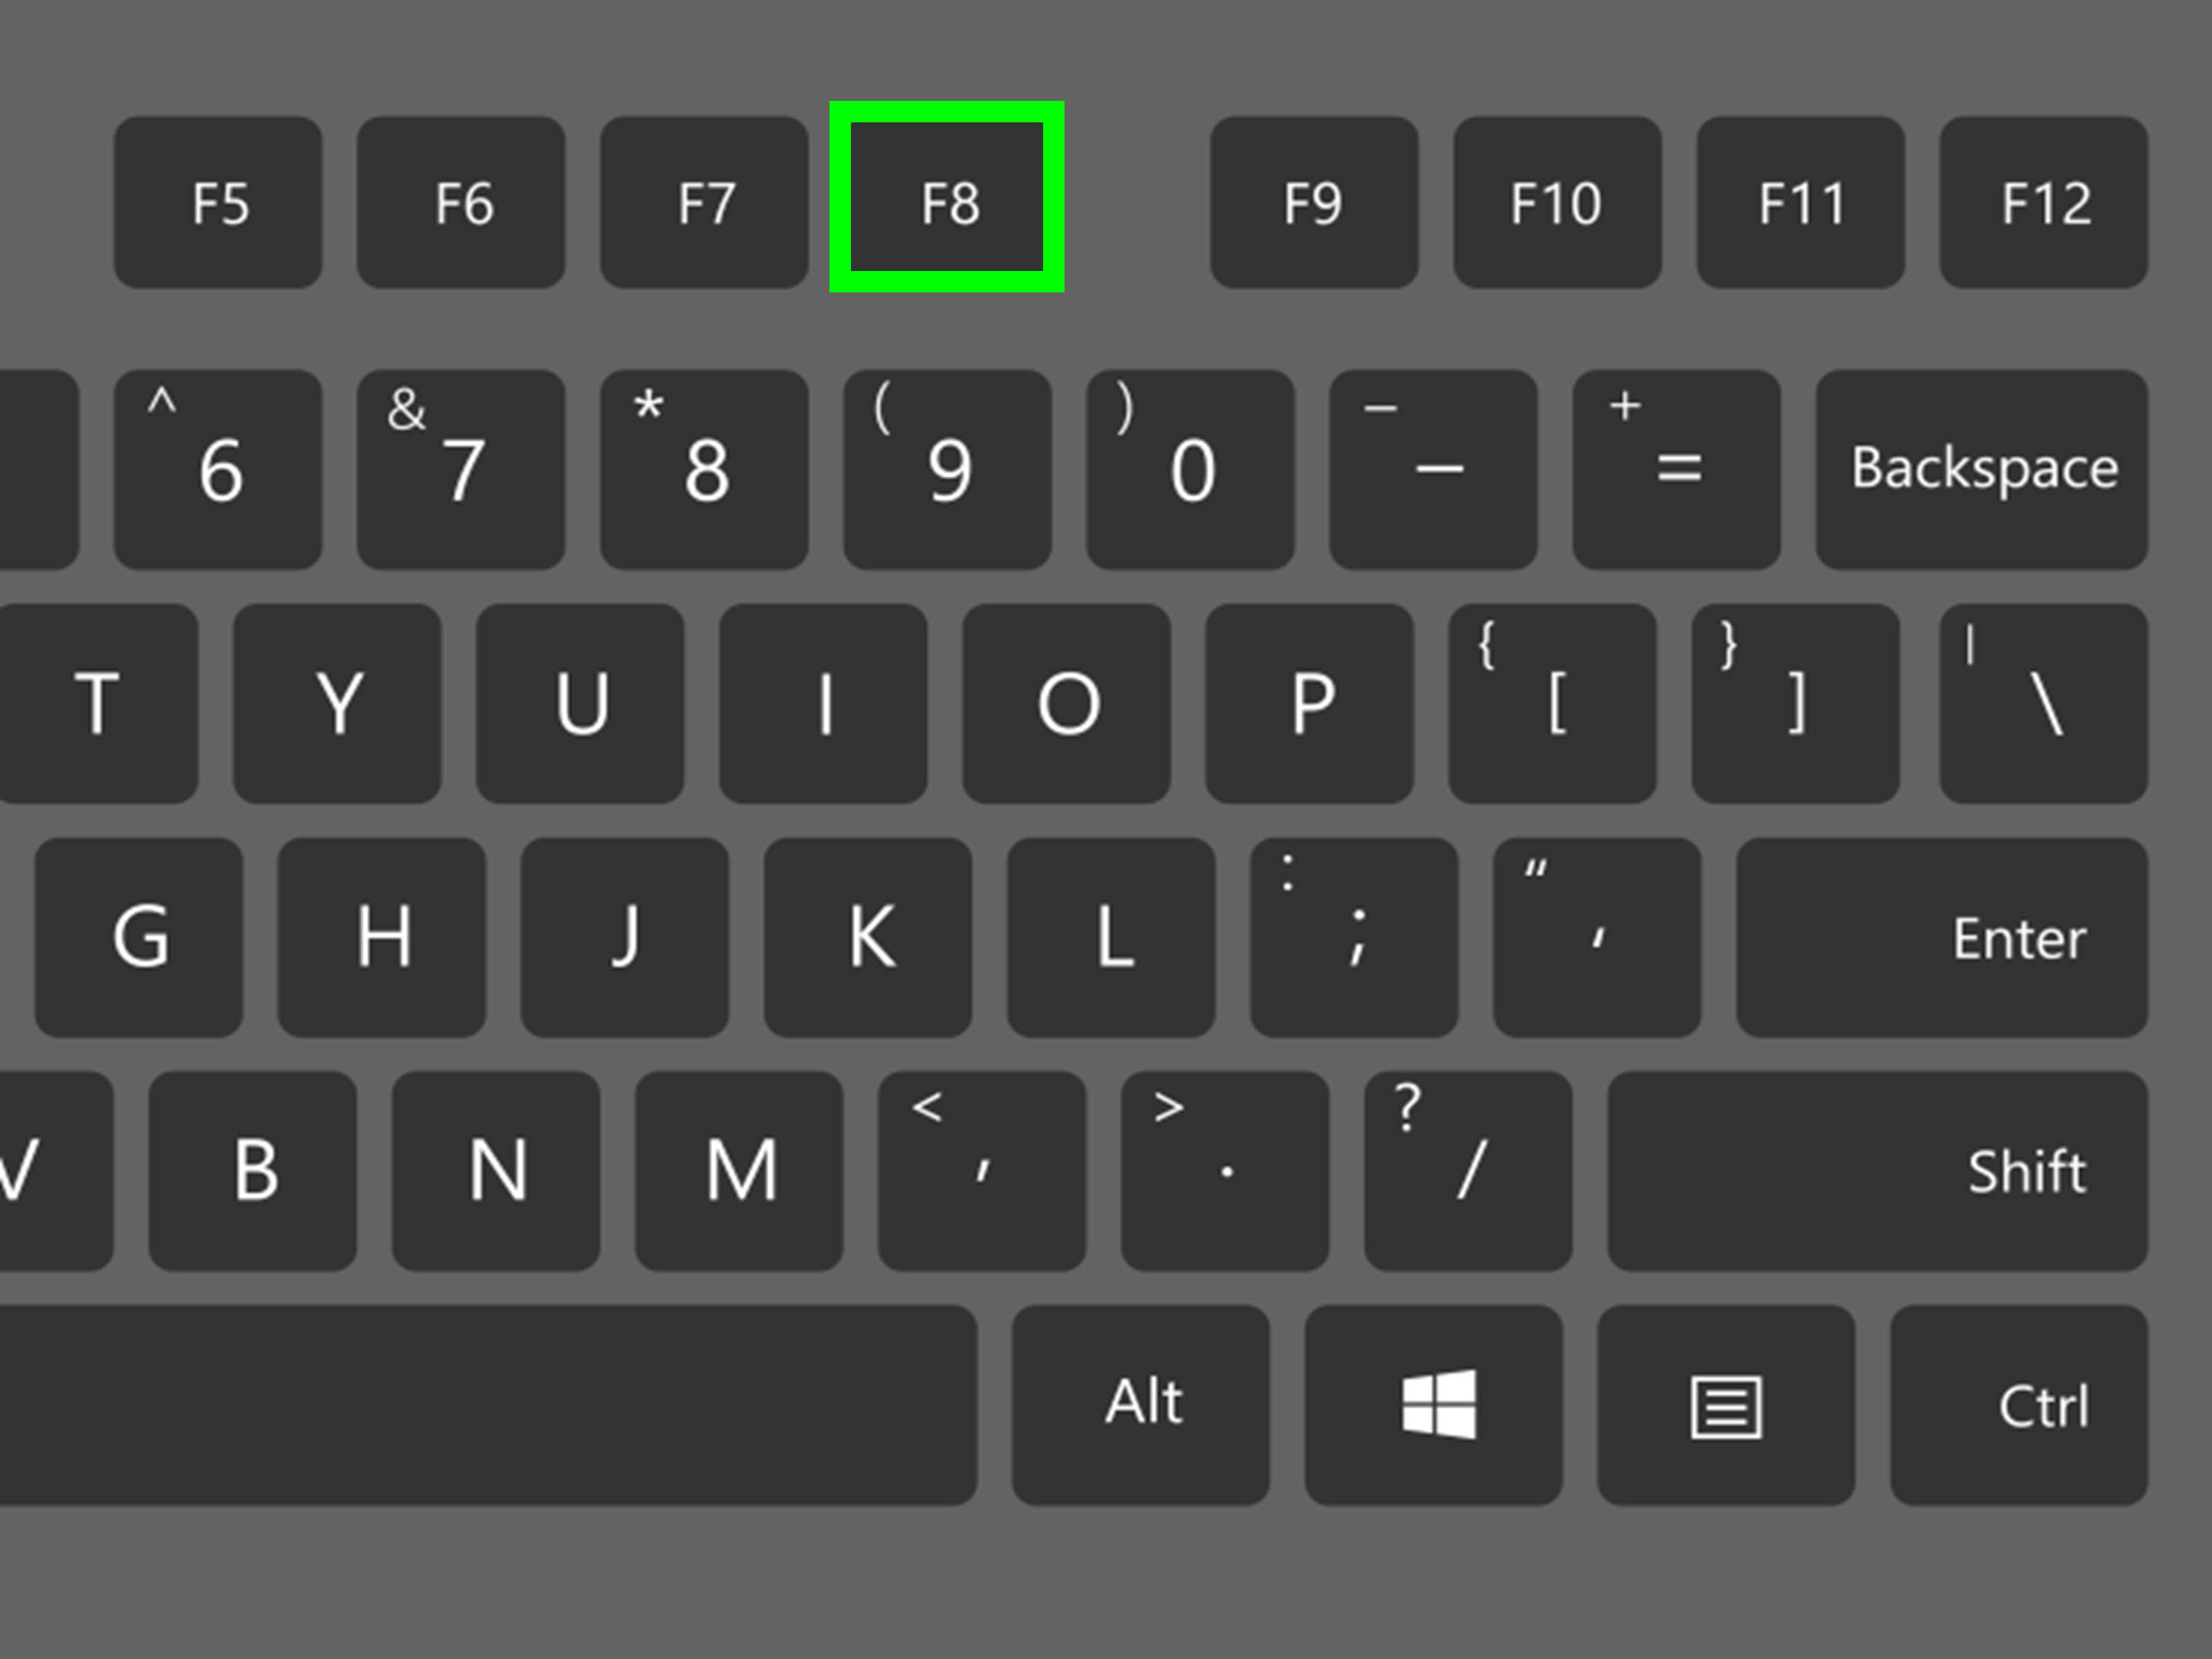Click the letter P key

coord(1310,703)
